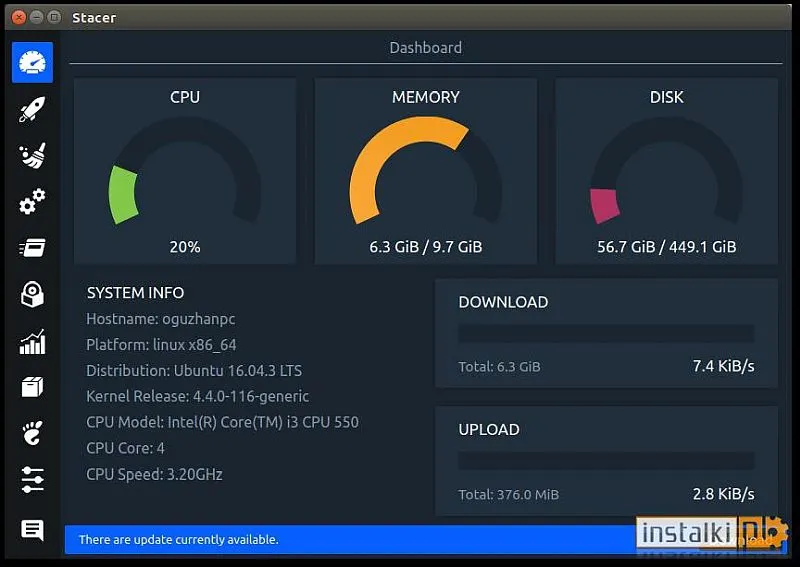Click the 20% CPU value
The height and width of the screenshot is (567, 800).
[185, 247]
